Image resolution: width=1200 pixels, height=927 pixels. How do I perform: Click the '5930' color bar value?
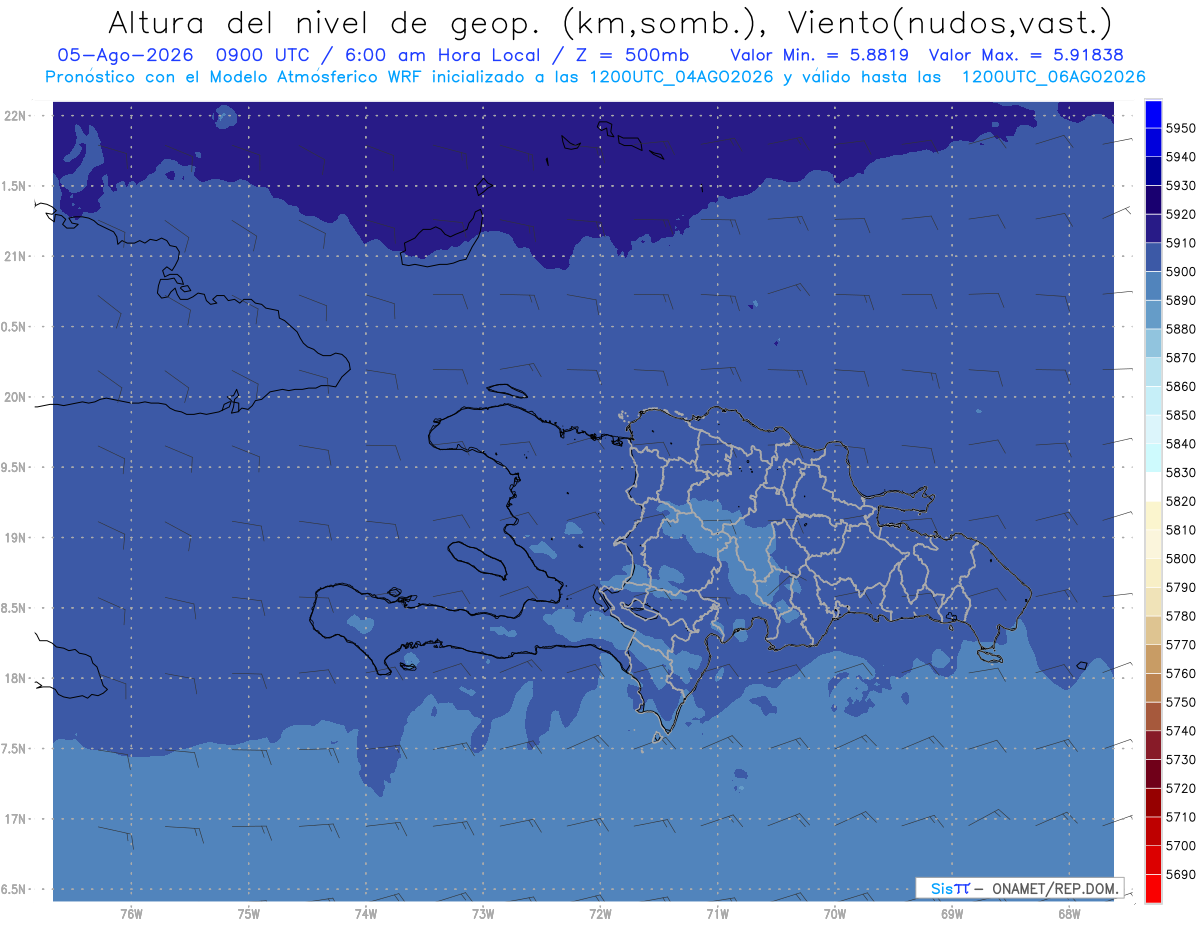(1181, 186)
